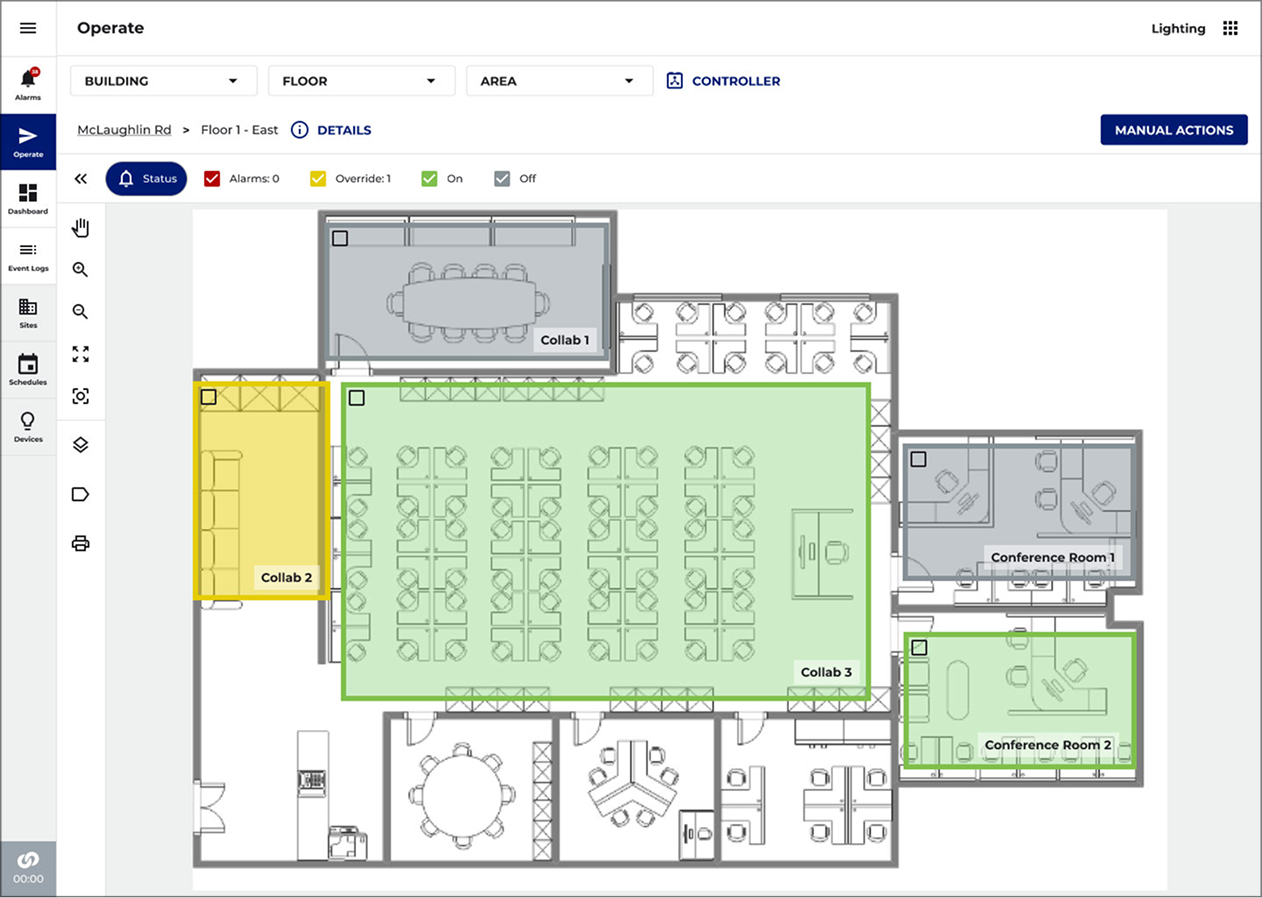This screenshot has height=898, width=1262.
Task: Select the Collab 2 label on floorplan
Action: point(287,577)
